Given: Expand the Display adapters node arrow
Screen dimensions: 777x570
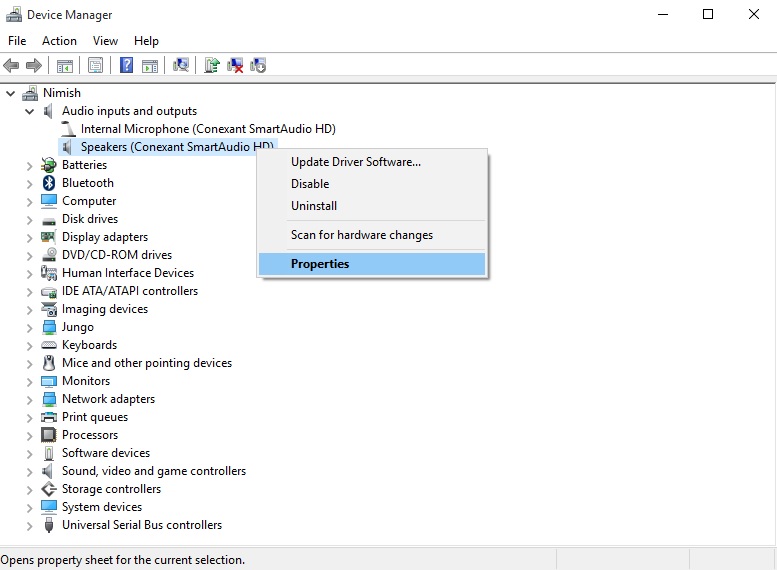Looking at the screenshot, I should (x=29, y=238).
